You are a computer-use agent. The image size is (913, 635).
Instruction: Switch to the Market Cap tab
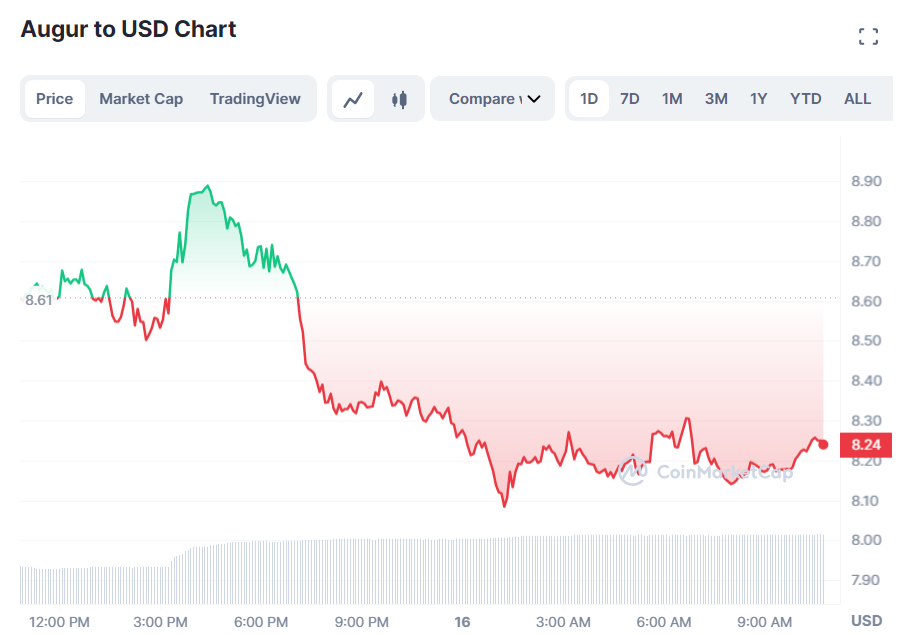click(140, 98)
